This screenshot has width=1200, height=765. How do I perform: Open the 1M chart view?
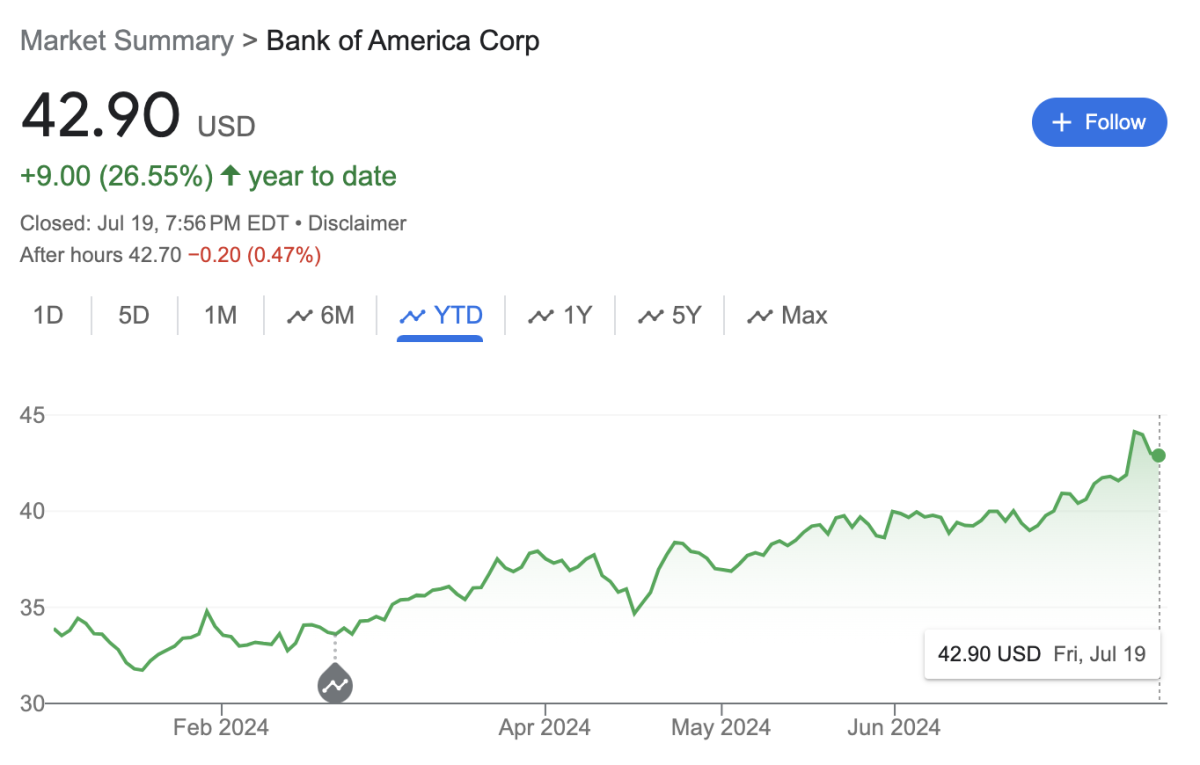pos(219,315)
